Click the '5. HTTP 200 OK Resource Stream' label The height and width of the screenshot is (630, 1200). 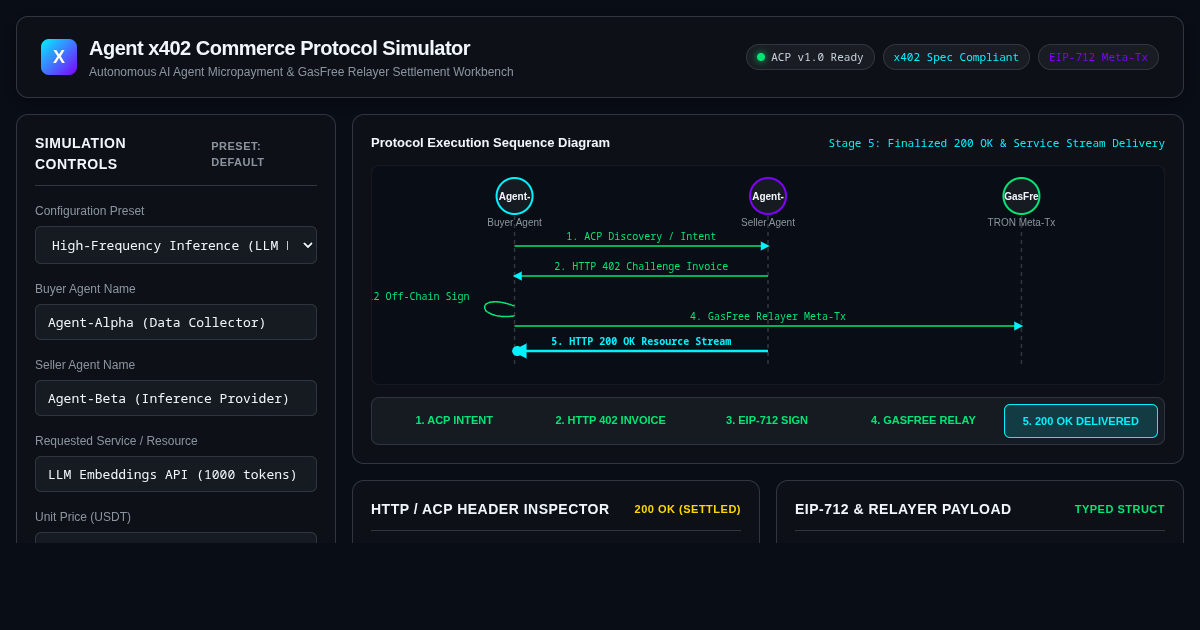(x=641, y=342)
